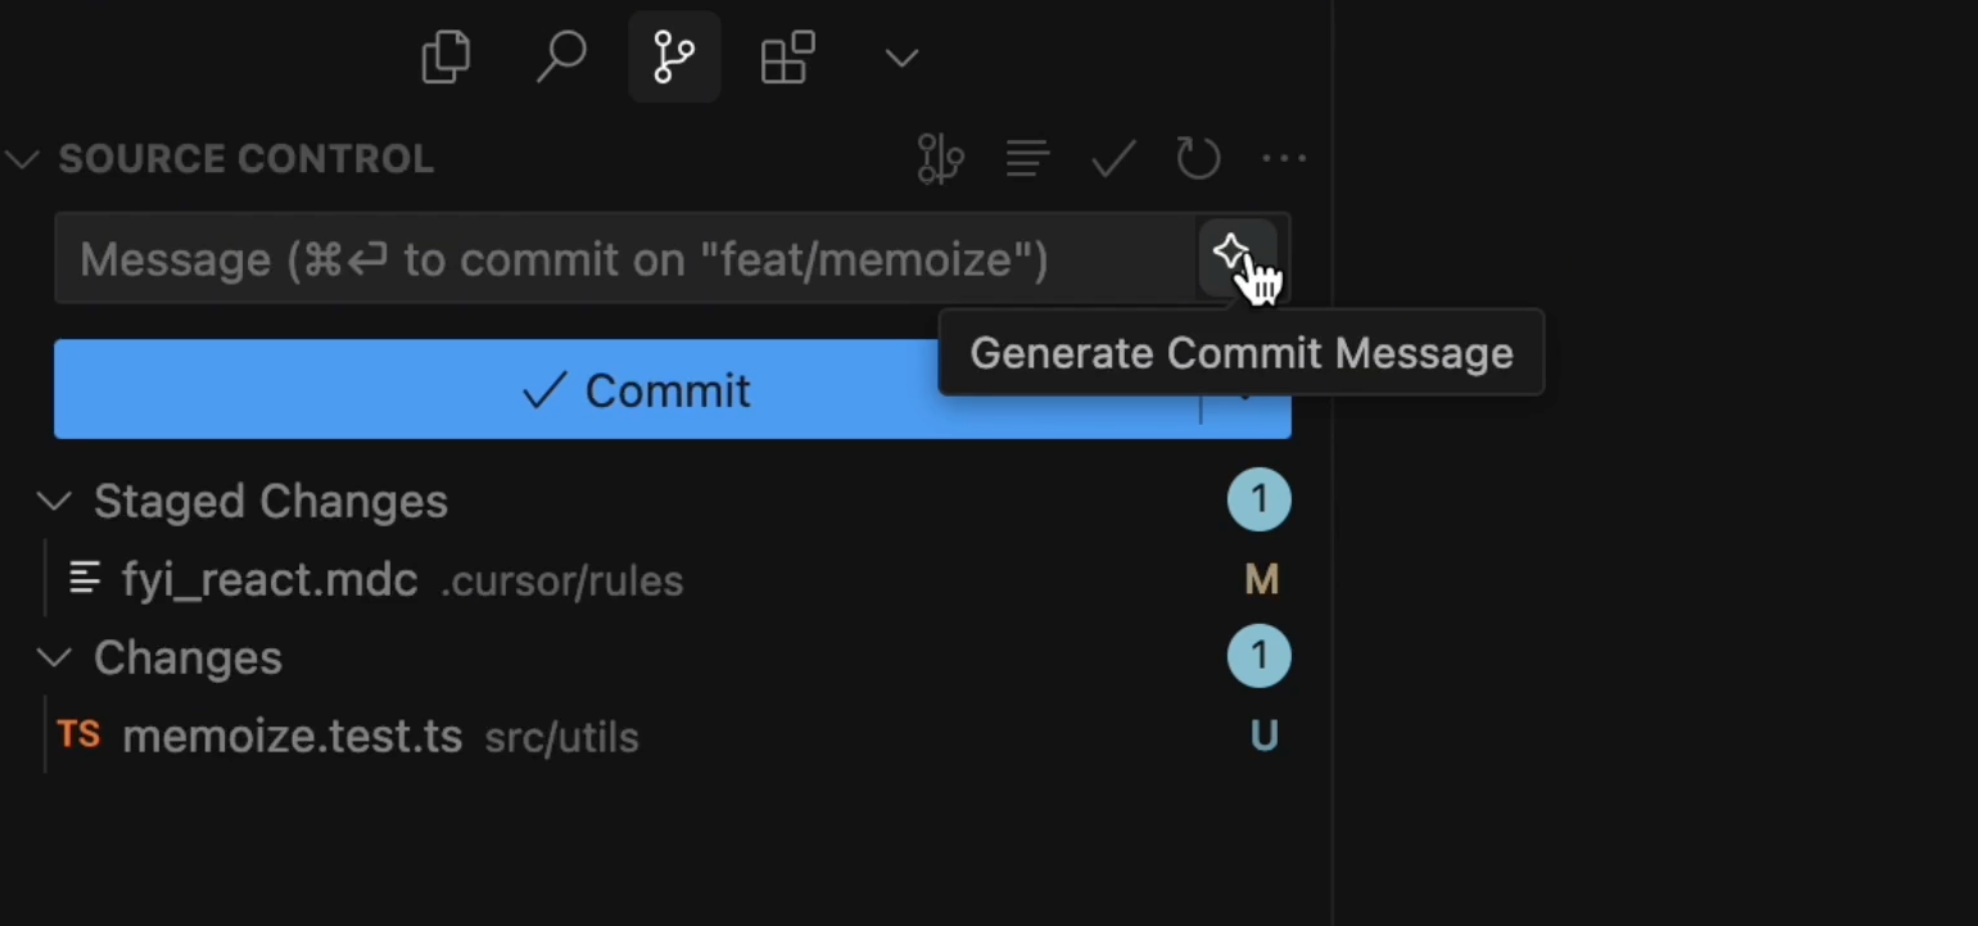Image resolution: width=1978 pixels, height=926 pixels.
Task: Open the additional views chevron menu
Action: tap(899, 57)
